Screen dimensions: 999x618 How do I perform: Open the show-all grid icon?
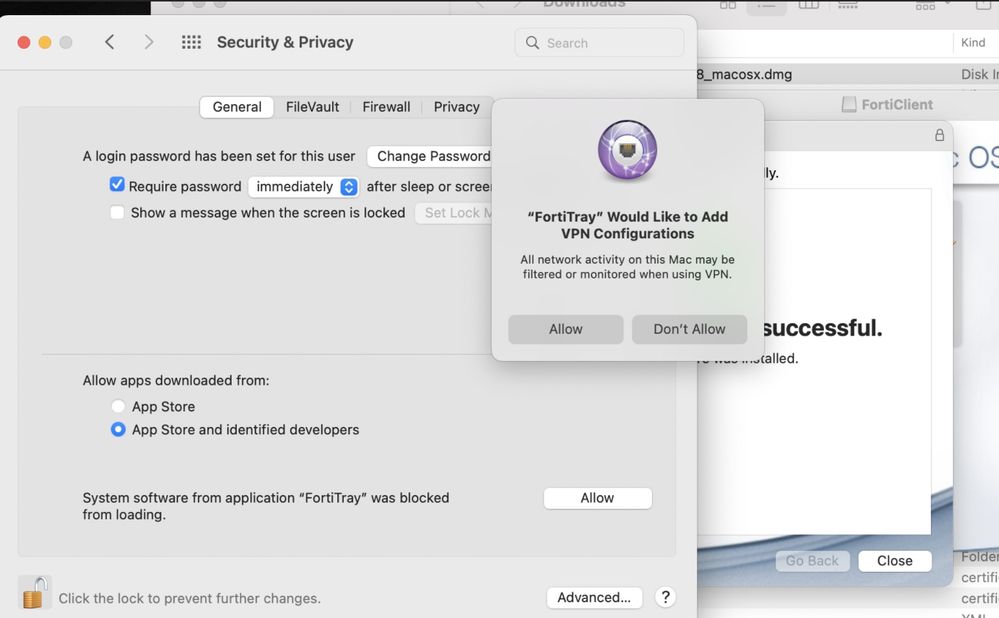click(x=191, y=42)
